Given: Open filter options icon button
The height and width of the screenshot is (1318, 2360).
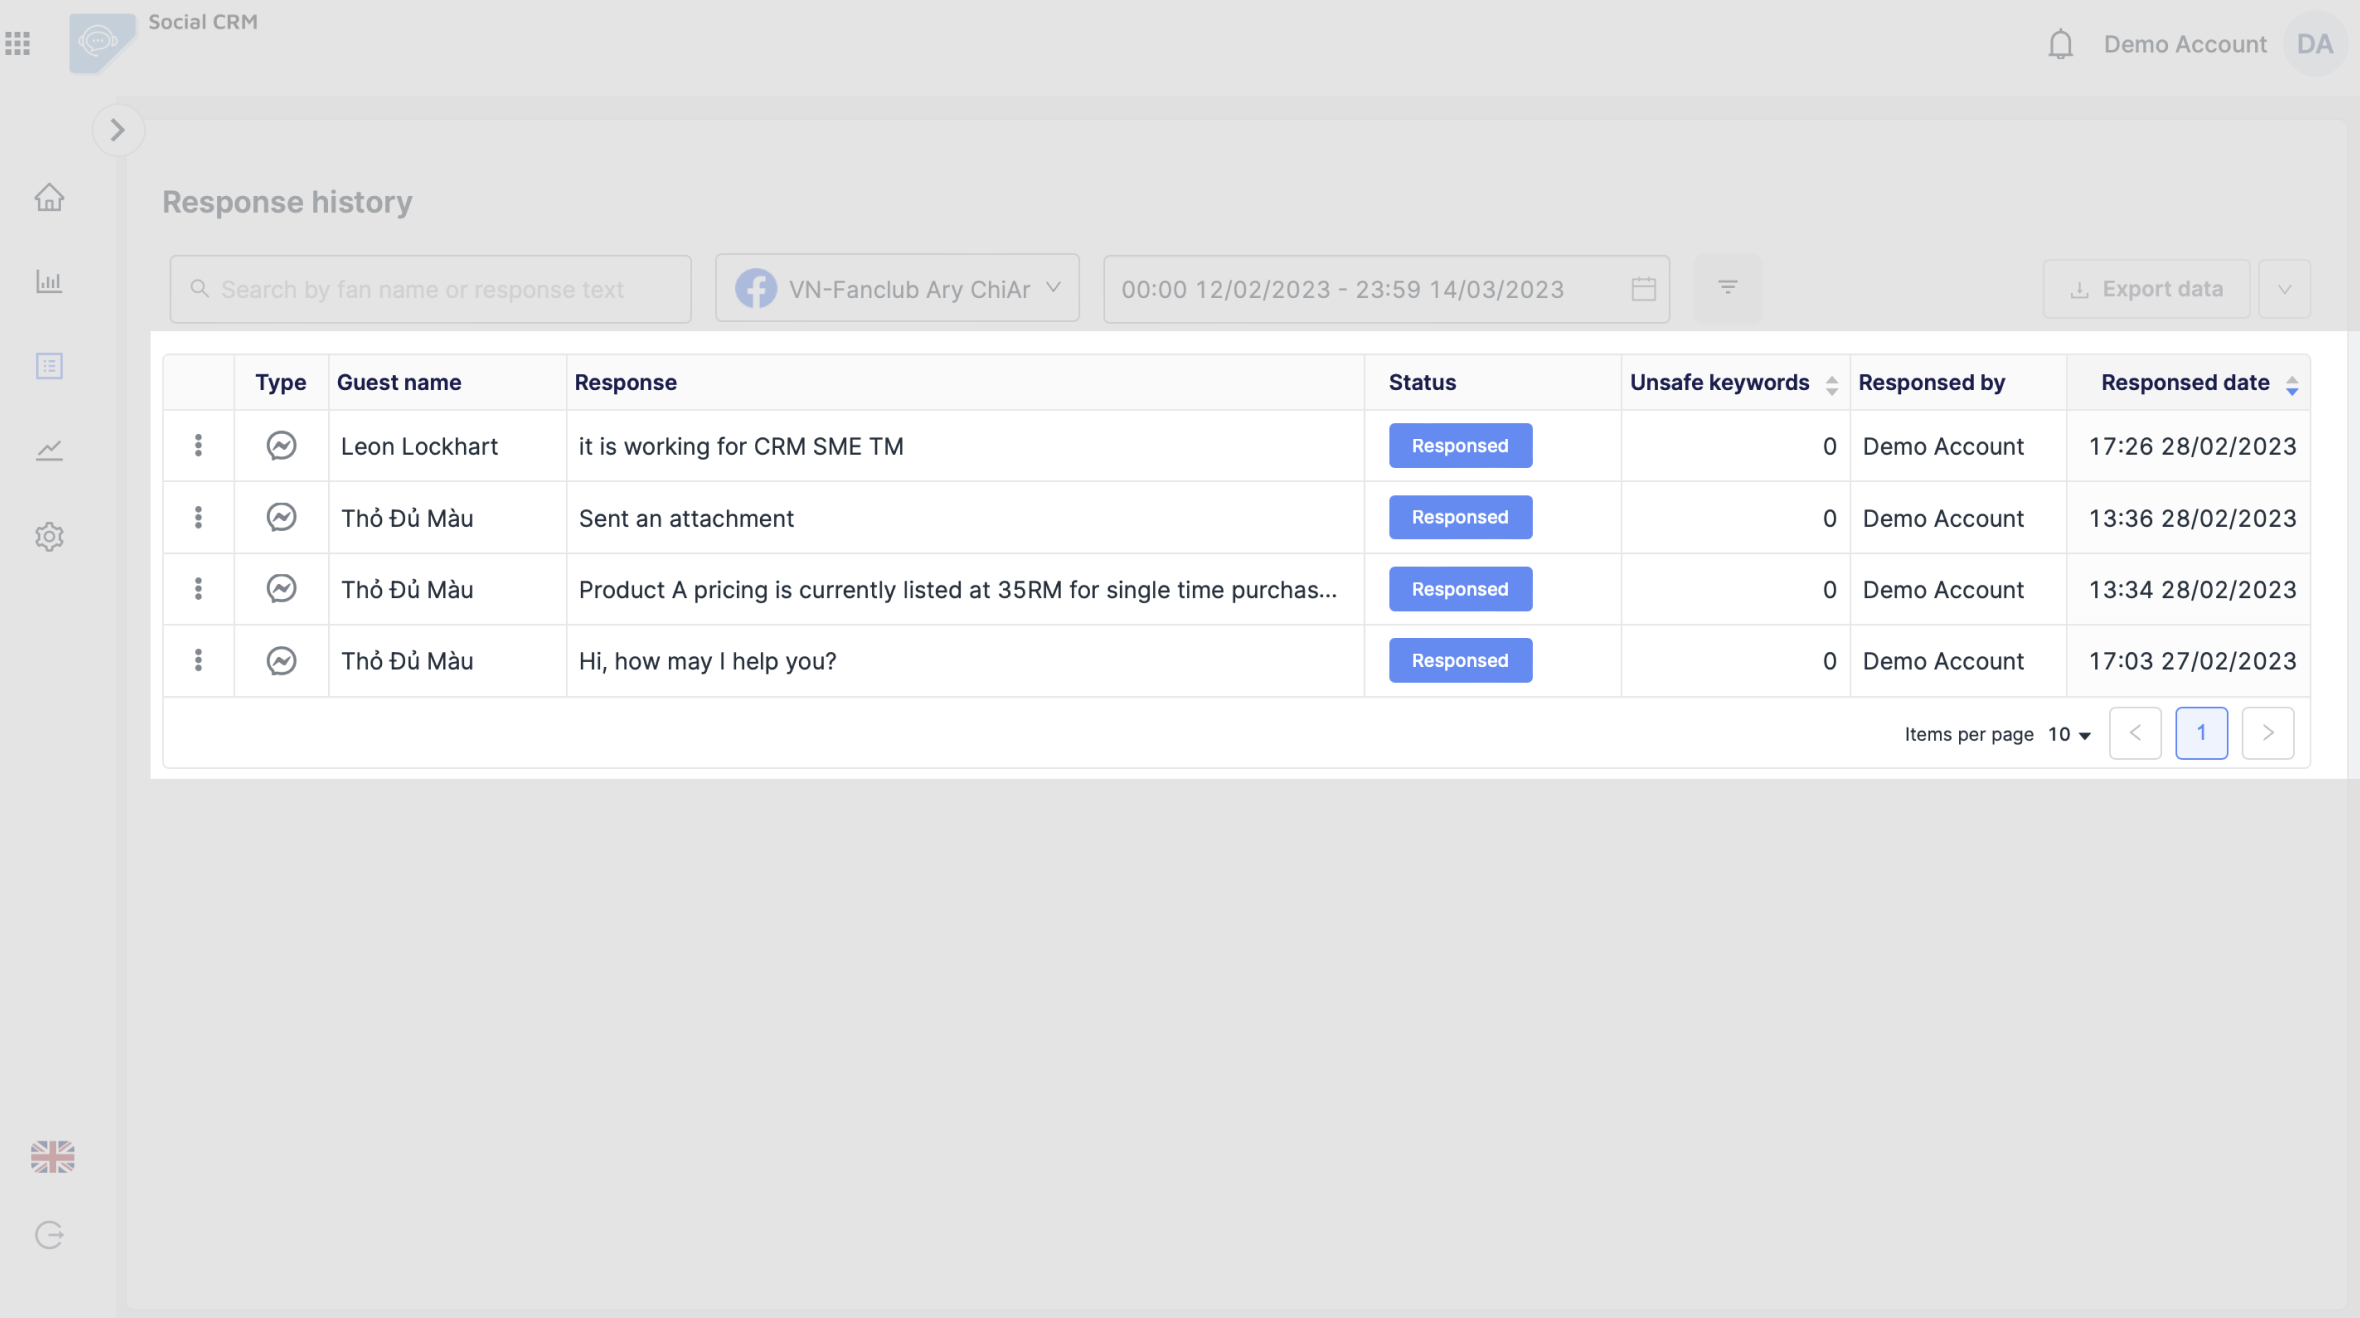Looking at the screenshot, I should coord(1727,289).
